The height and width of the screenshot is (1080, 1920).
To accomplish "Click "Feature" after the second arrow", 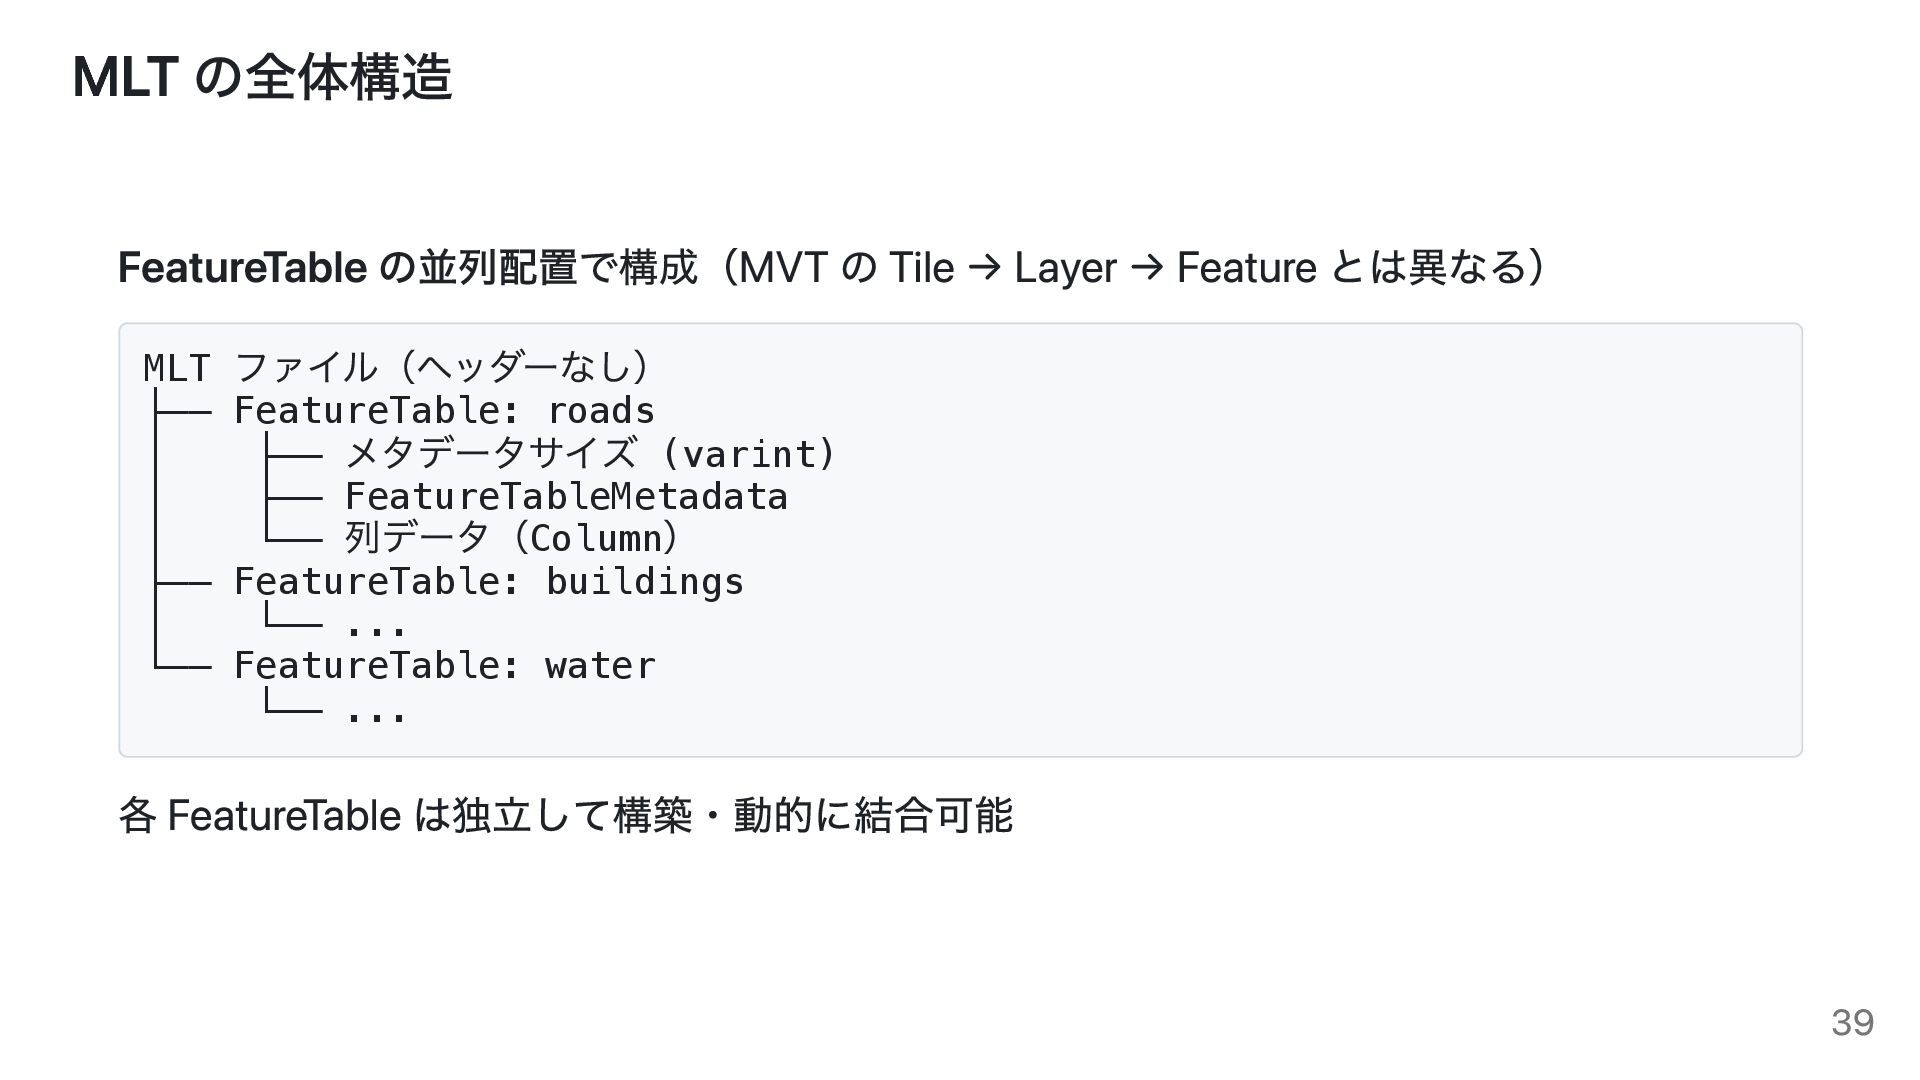I will pyautogui.click(x=1245, y=268).
